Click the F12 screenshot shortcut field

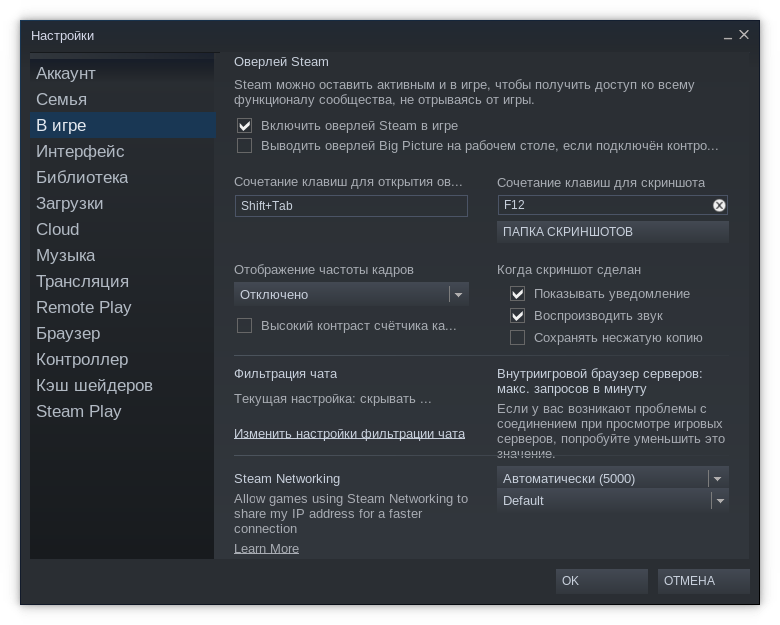tap(613, 205)
